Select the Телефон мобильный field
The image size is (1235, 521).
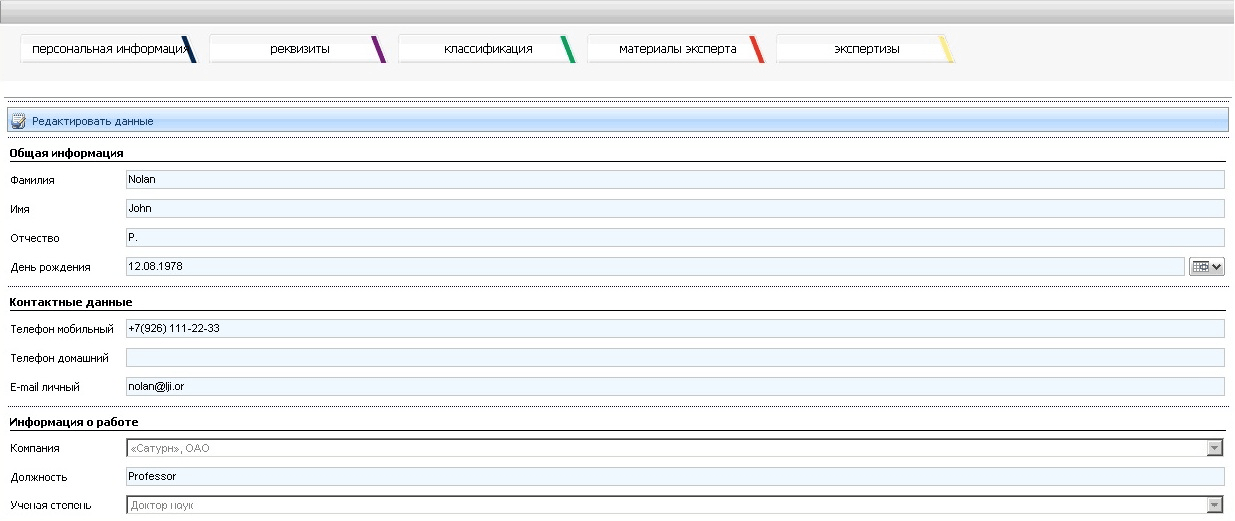675,329
